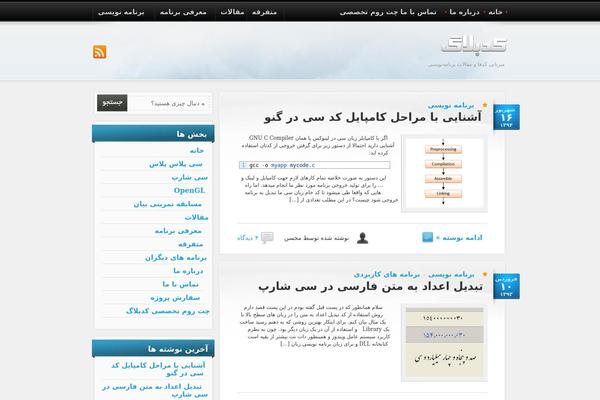Screen dimensions: 600x400
Task: Click the comment bubble icon in the first post
Action: 267,238
